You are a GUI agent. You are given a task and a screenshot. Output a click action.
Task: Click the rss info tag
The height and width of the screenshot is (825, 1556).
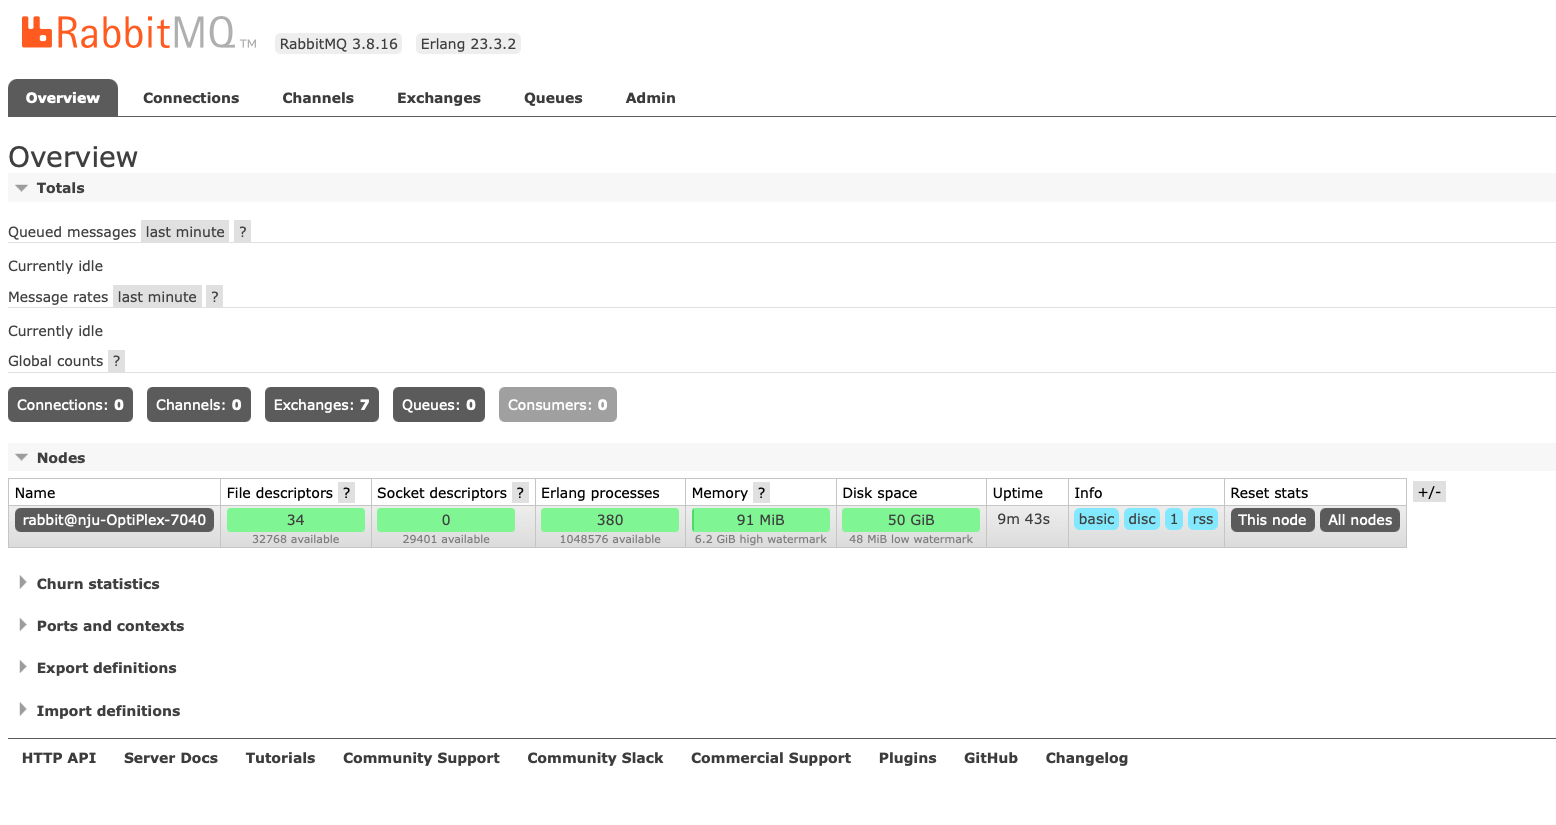point(1203,519)
